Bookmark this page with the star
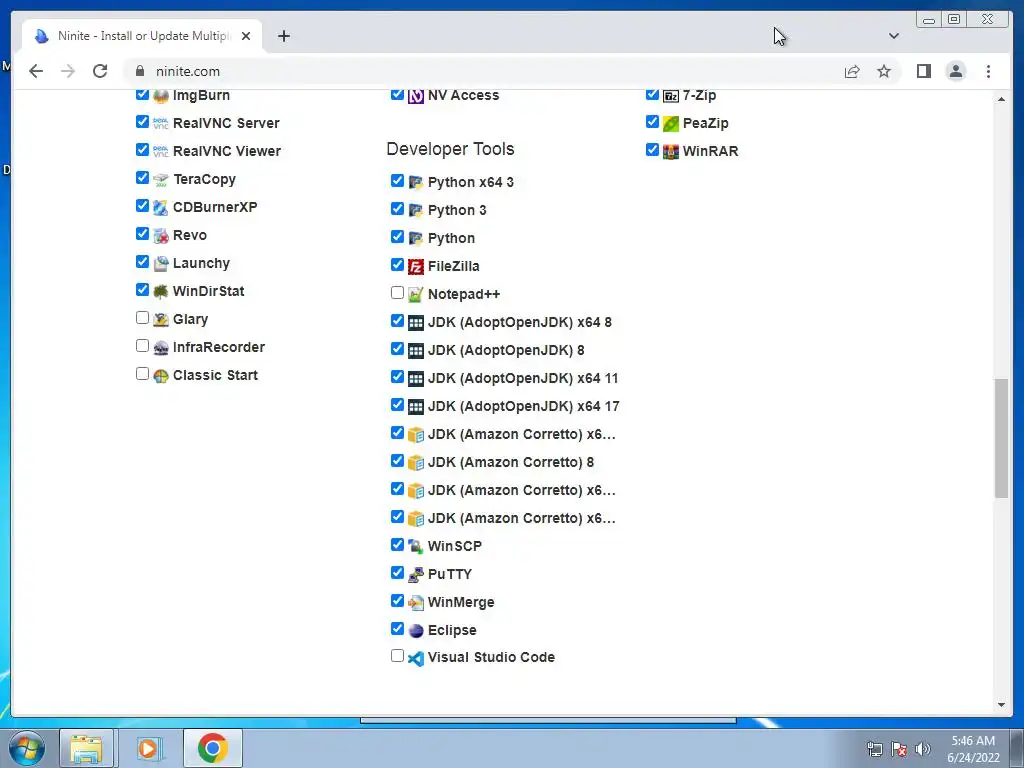The image size is (1024, 768). pos(884,71)
